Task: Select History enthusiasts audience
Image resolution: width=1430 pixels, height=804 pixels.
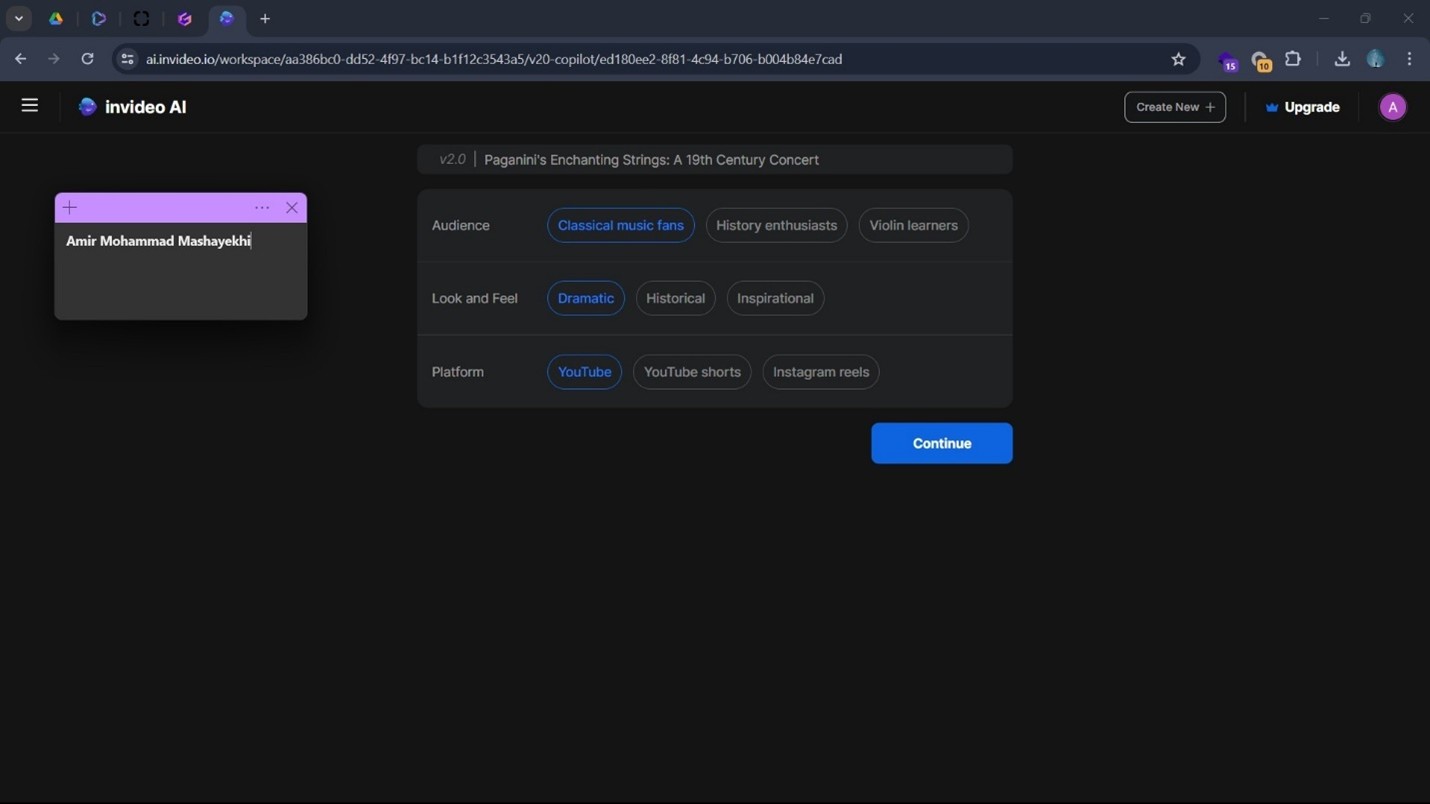Action: (x=776, y=225)
